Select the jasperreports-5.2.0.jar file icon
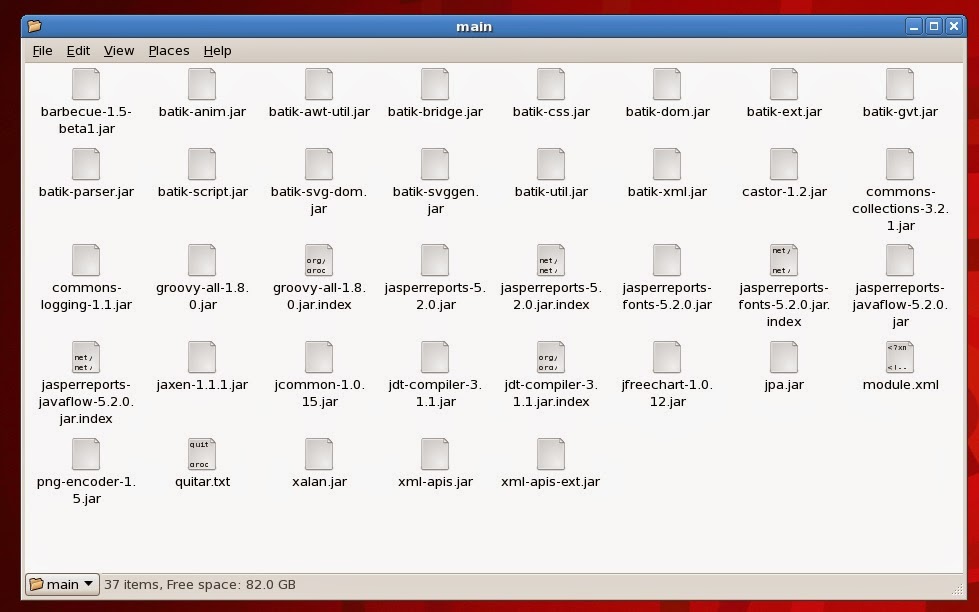 pyautogui.click(x=435, y=260)
